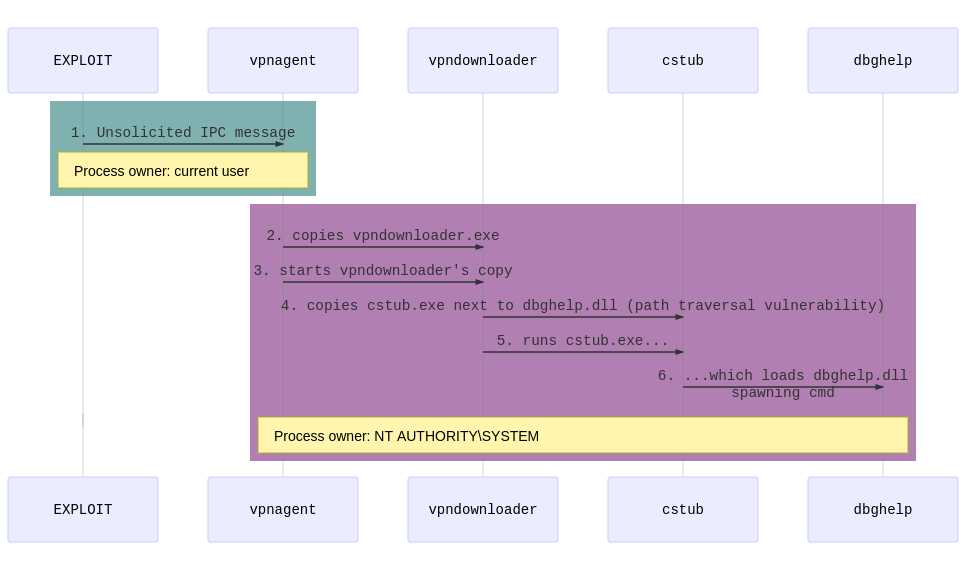Click the path traversal vulnerability message text
This screenshot has width=966, height=576.
[x=583, y=306]
